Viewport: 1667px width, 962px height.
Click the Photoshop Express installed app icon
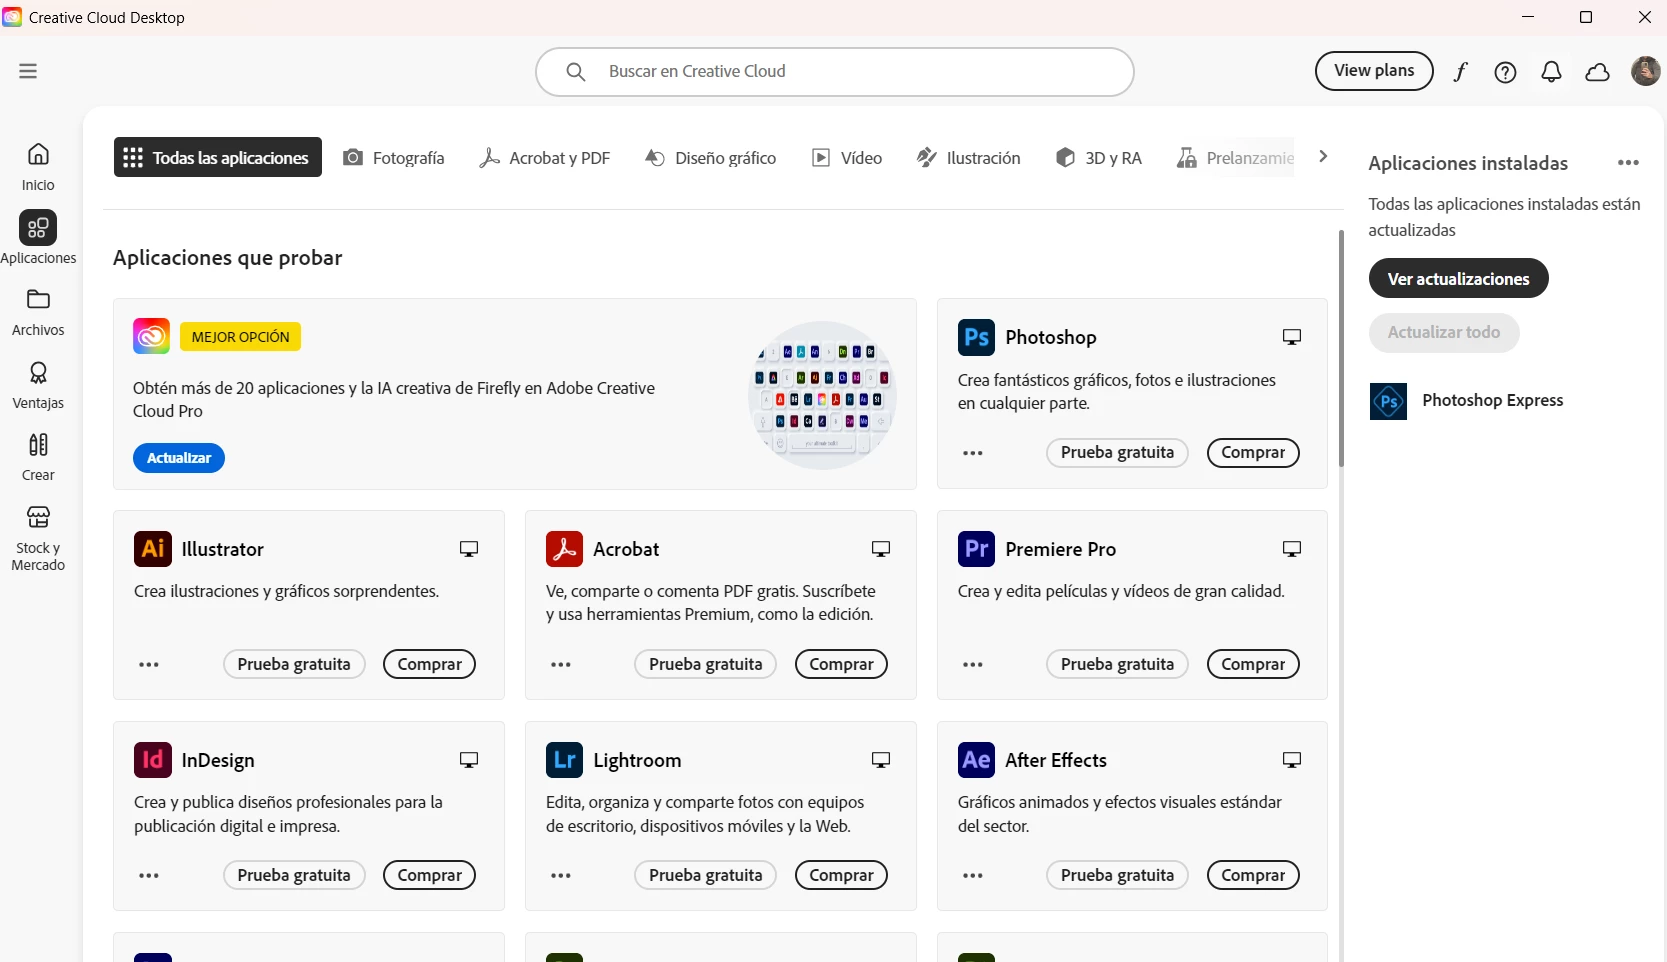1388,401
